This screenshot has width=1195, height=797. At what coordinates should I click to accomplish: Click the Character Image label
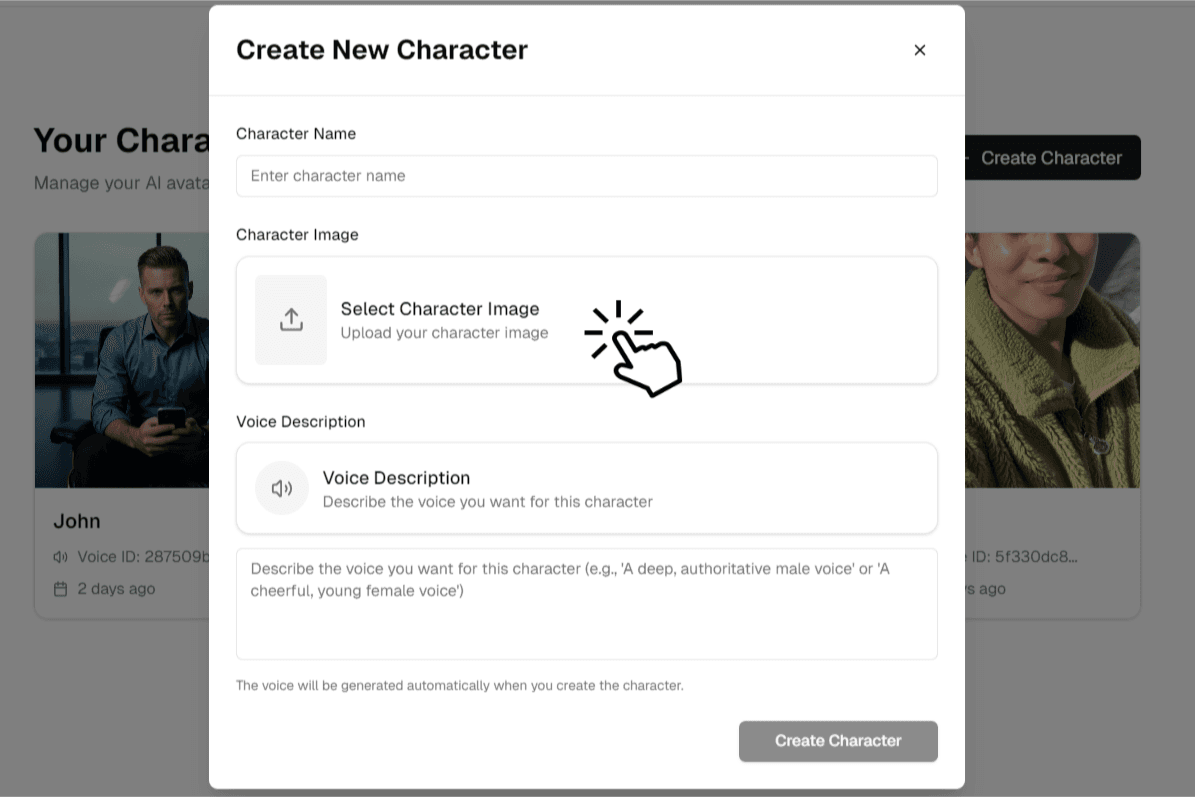(x=297, y=235)
